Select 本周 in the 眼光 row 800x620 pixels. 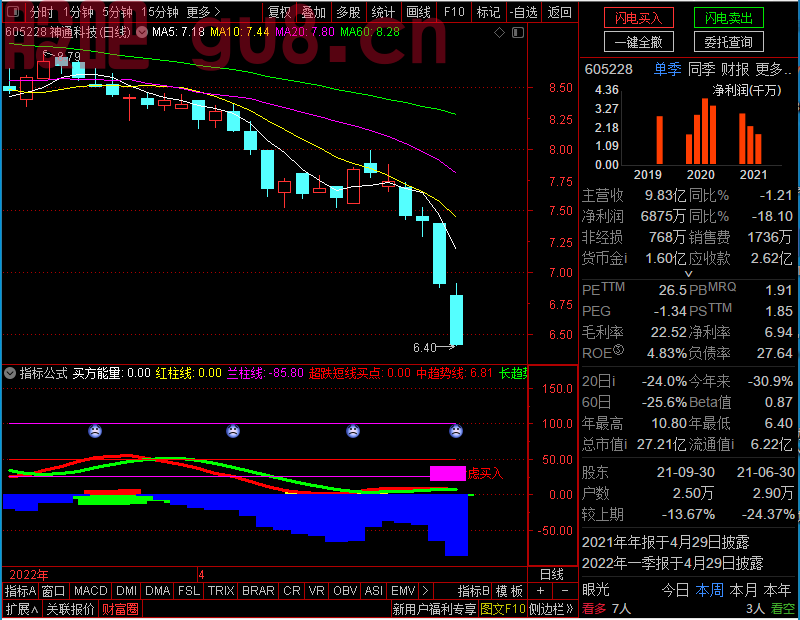point(709,590)
